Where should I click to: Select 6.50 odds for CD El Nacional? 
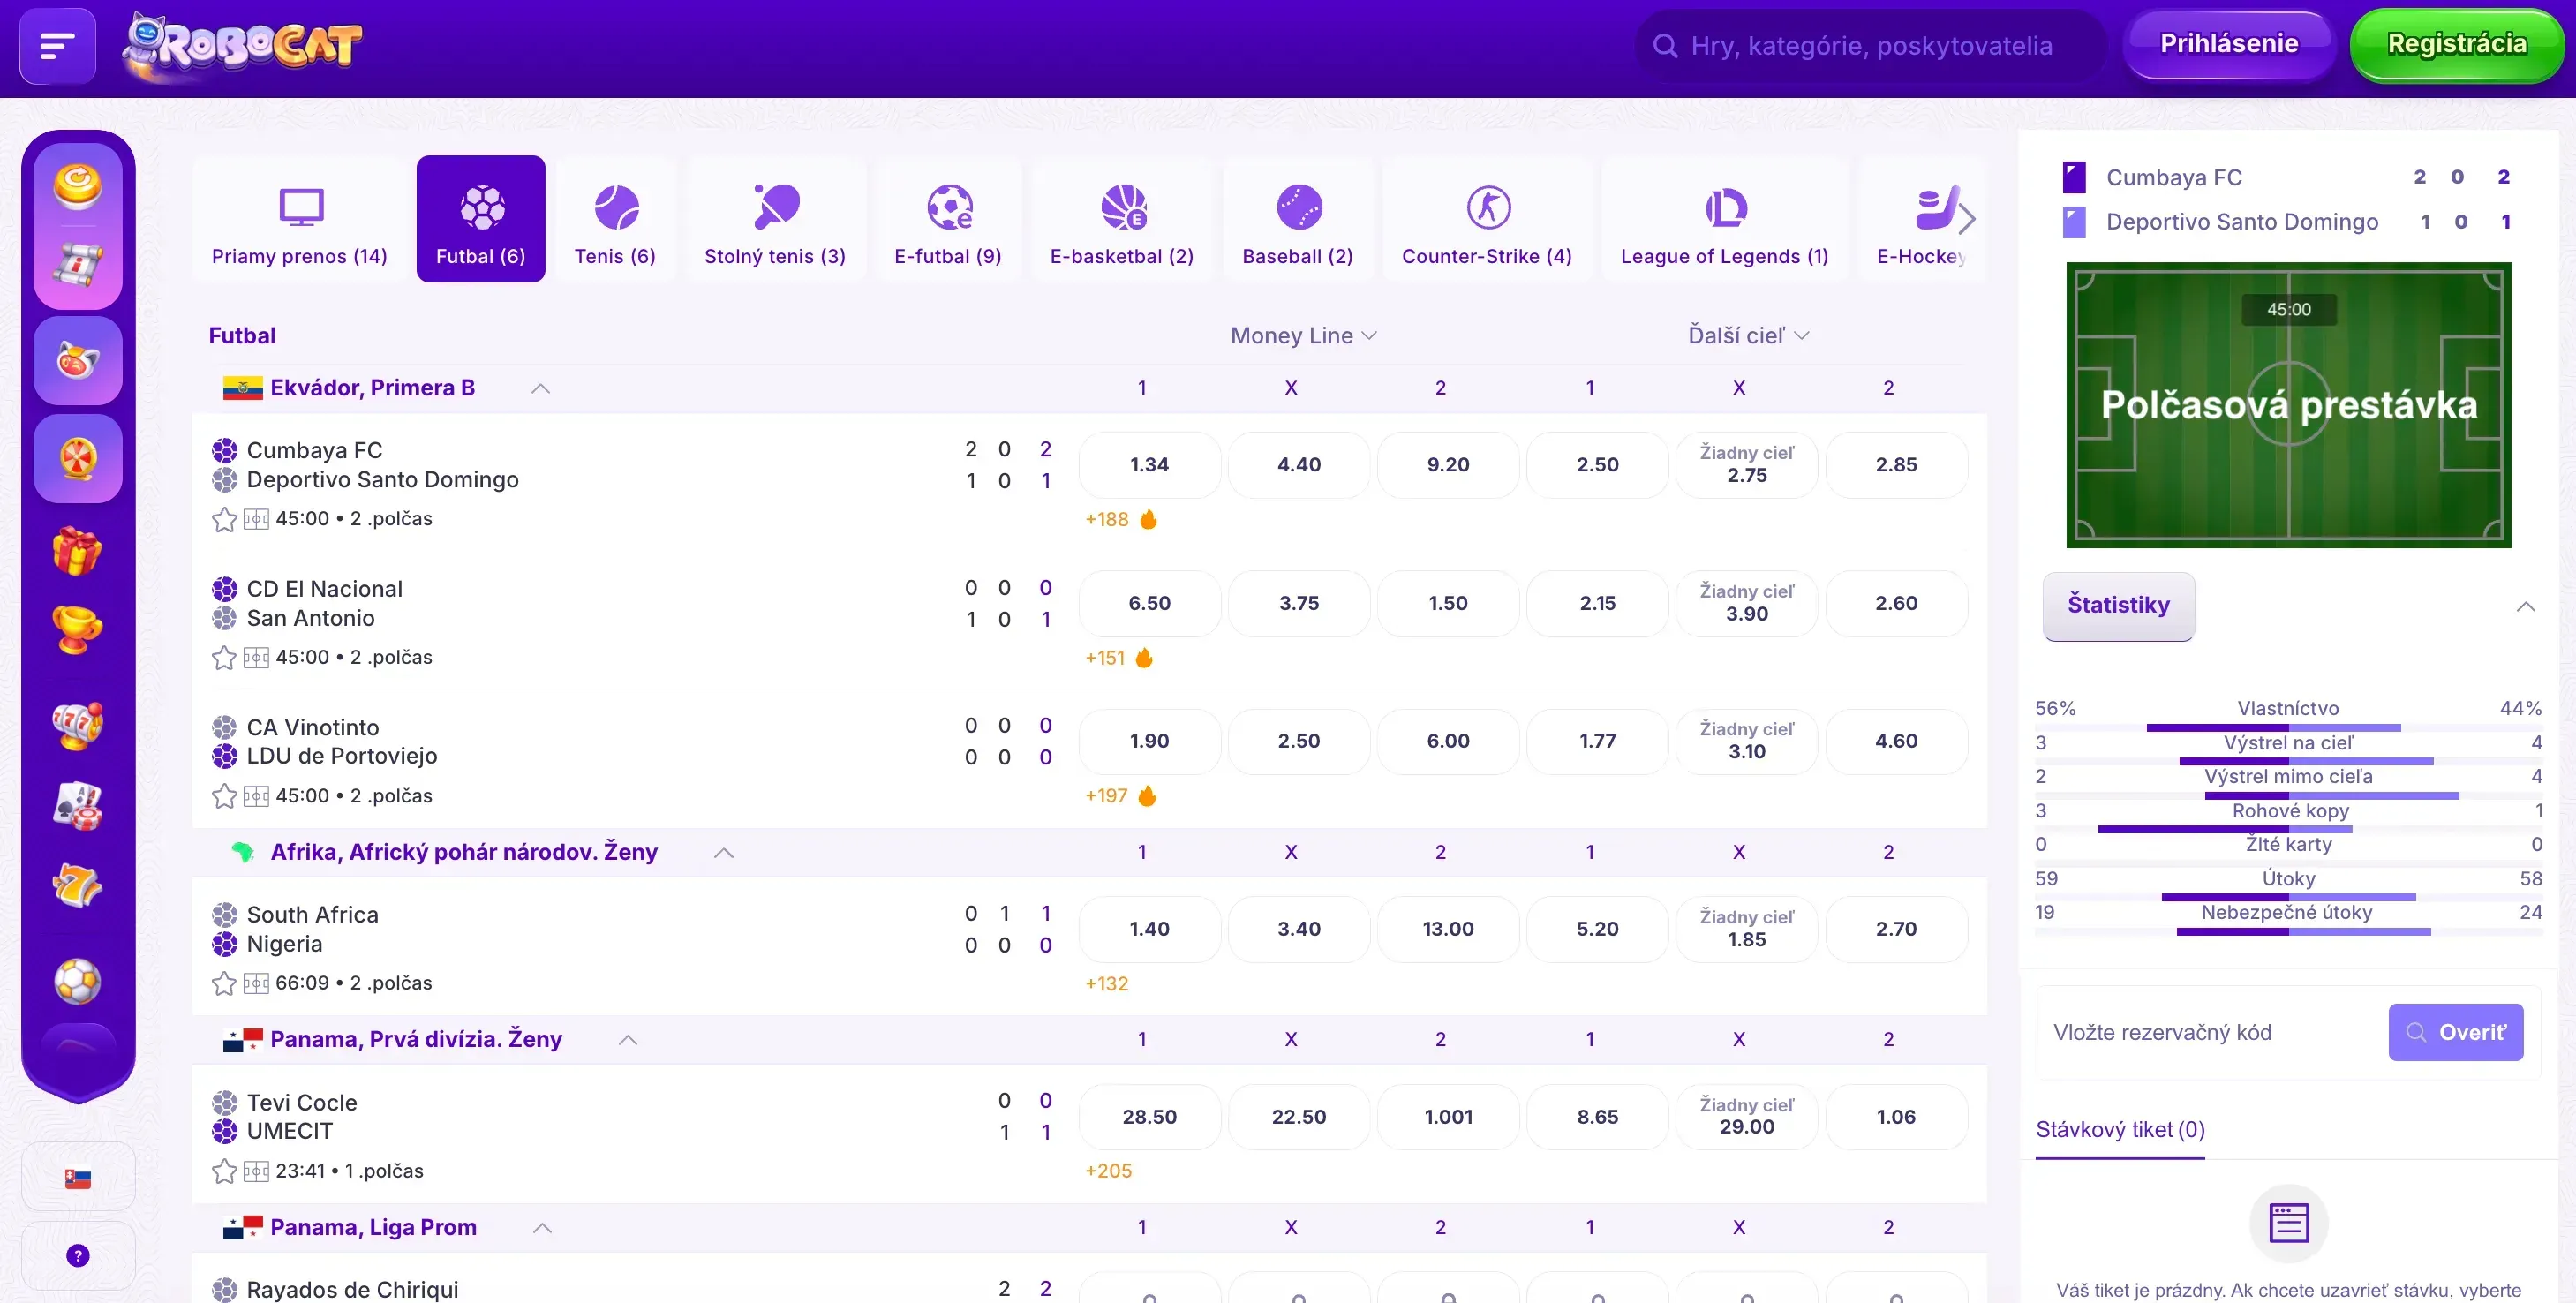1150,603
